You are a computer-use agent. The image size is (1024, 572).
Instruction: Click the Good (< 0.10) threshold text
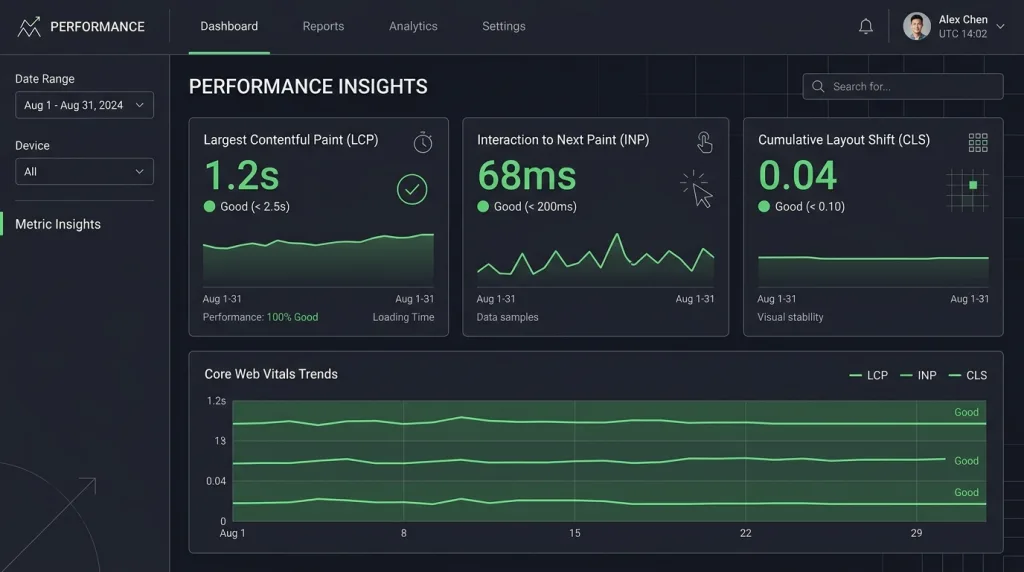click(810, 206)
